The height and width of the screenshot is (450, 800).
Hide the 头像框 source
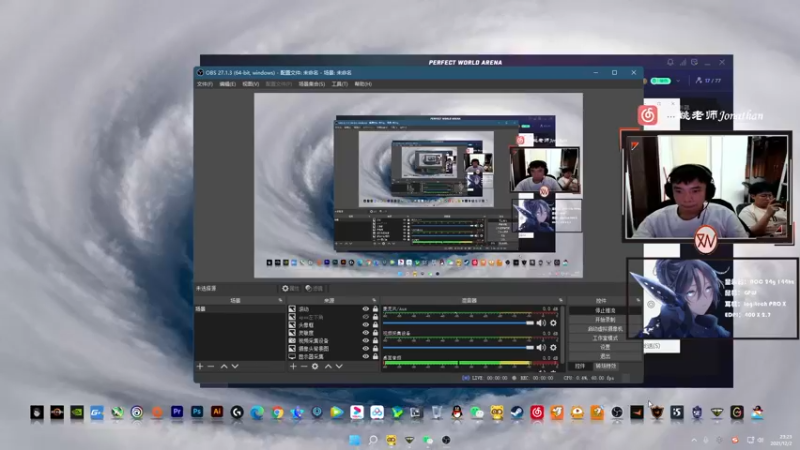click(x=365, y=324)
